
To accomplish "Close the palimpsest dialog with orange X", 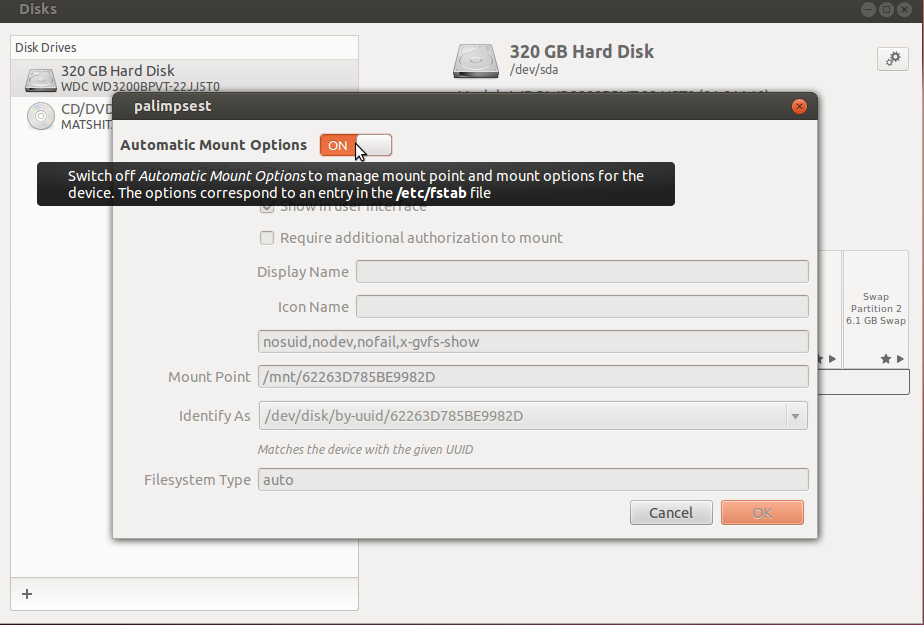I will coord(799,106).
